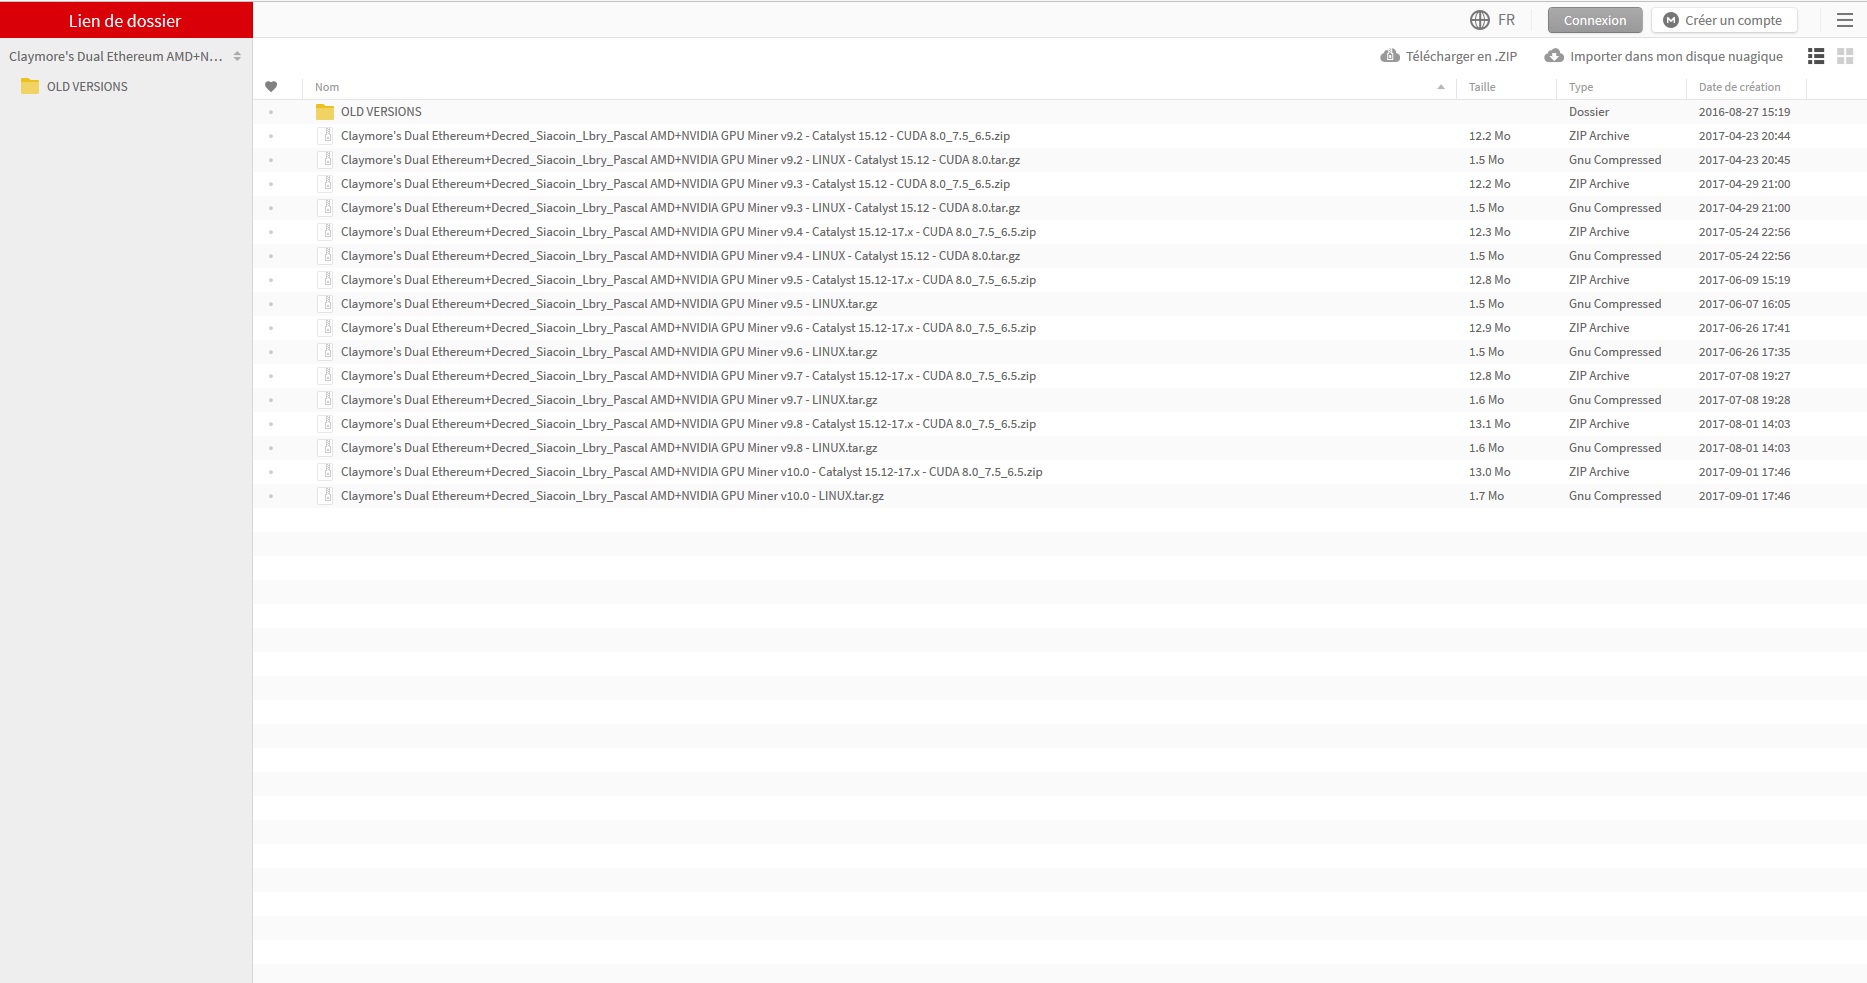1867x983 pixels.
Task: Sort by Date de création column
Action: [x=1739, y=87]
